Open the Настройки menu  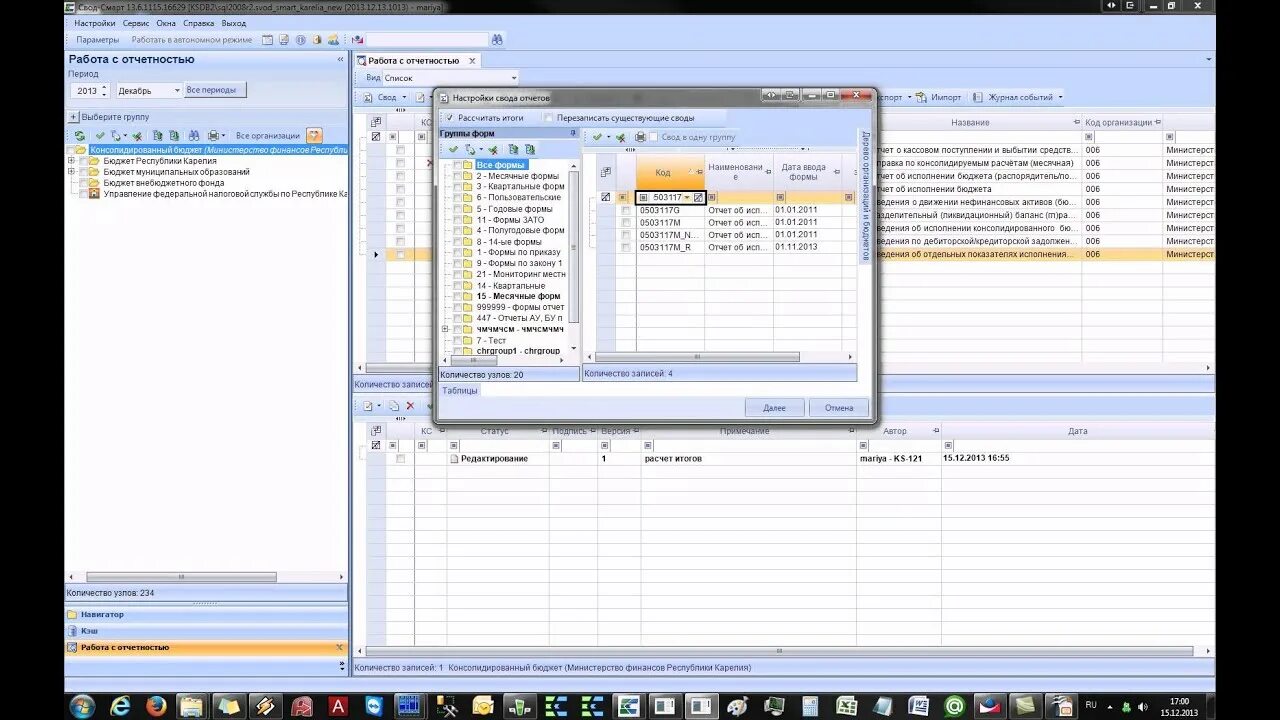[x=95, y=23]
